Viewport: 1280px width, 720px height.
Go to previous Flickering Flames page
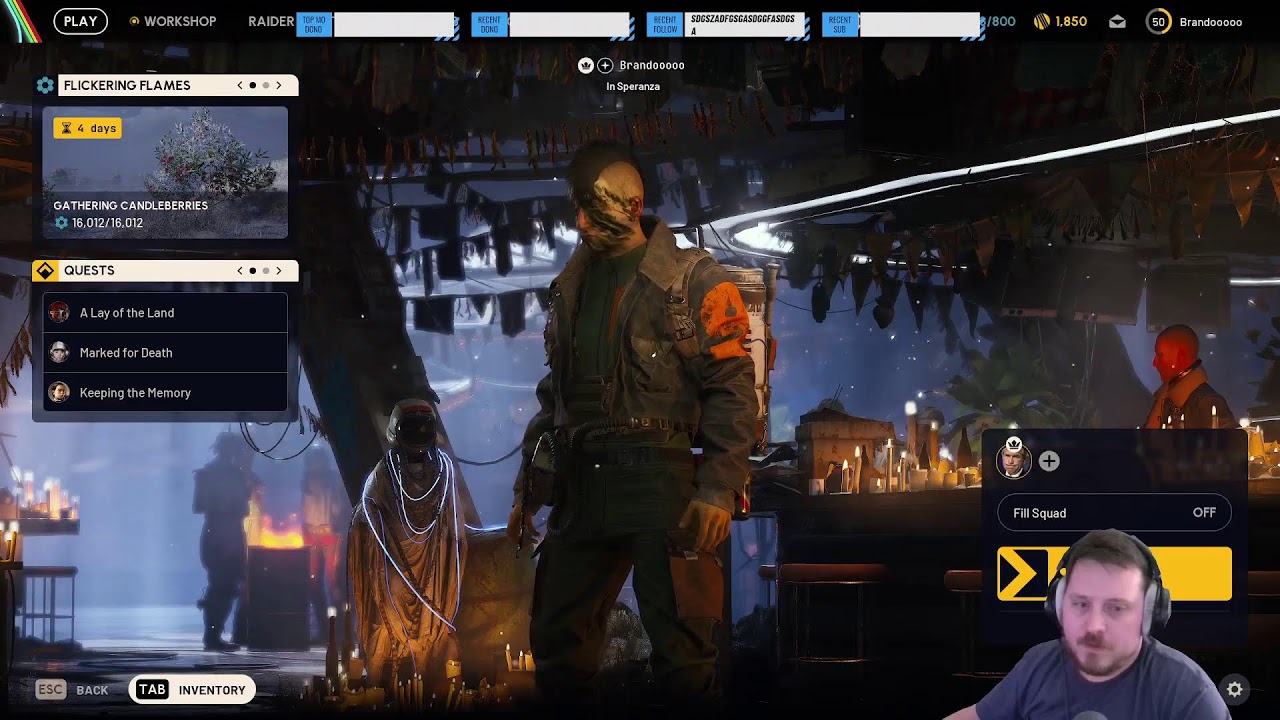240,86
